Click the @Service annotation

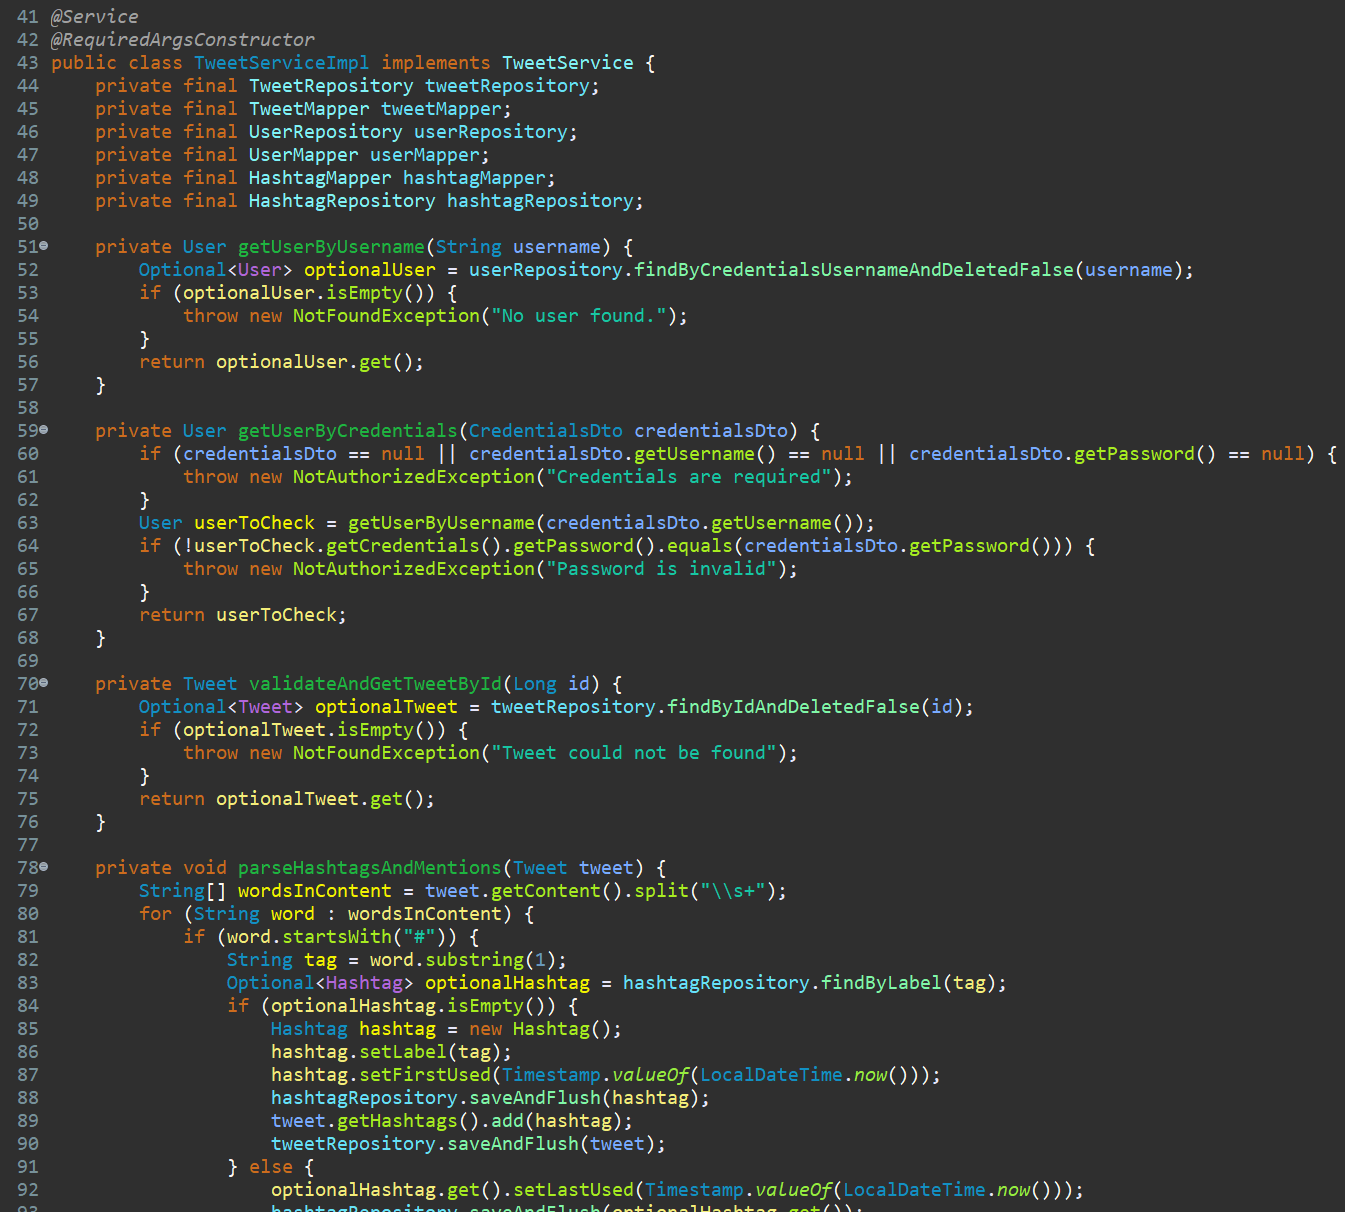pyautogui.click(x=94, y=16)
